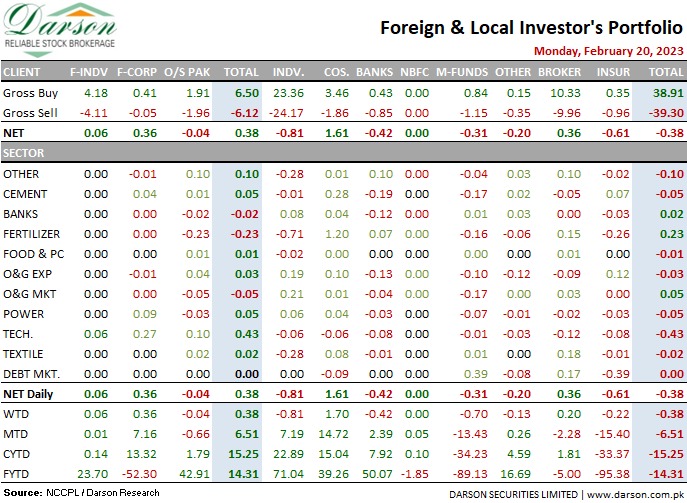Select MTD COS. value 14.72
687x503 pixels.
(x=333, y=434)
